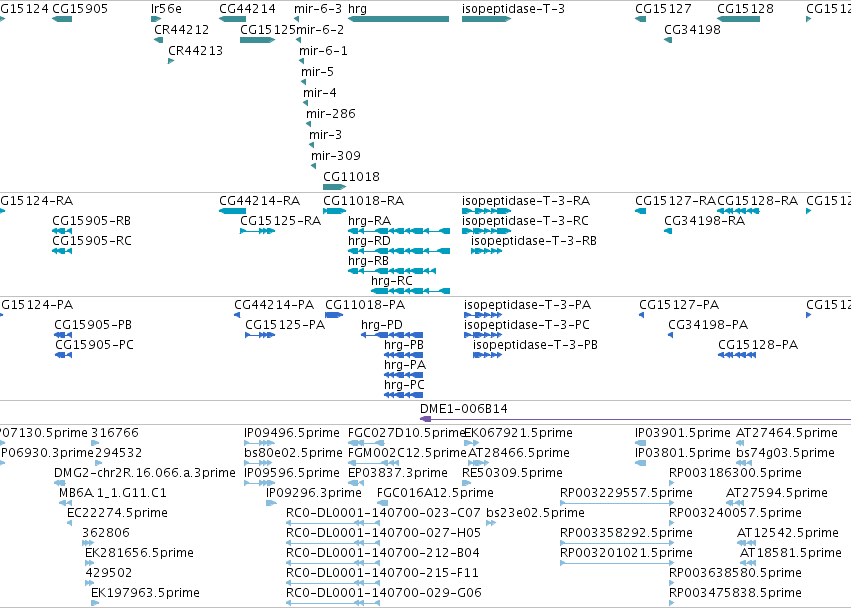
Task: Select the CG34198-PA protein label
Action: tap(708, 325)
